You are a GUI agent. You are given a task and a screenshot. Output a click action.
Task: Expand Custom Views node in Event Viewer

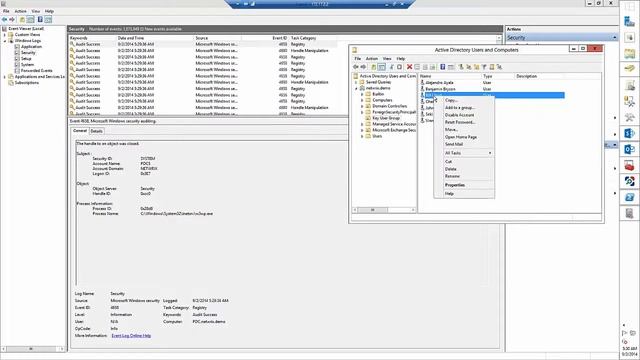click(x=5, y=35)
